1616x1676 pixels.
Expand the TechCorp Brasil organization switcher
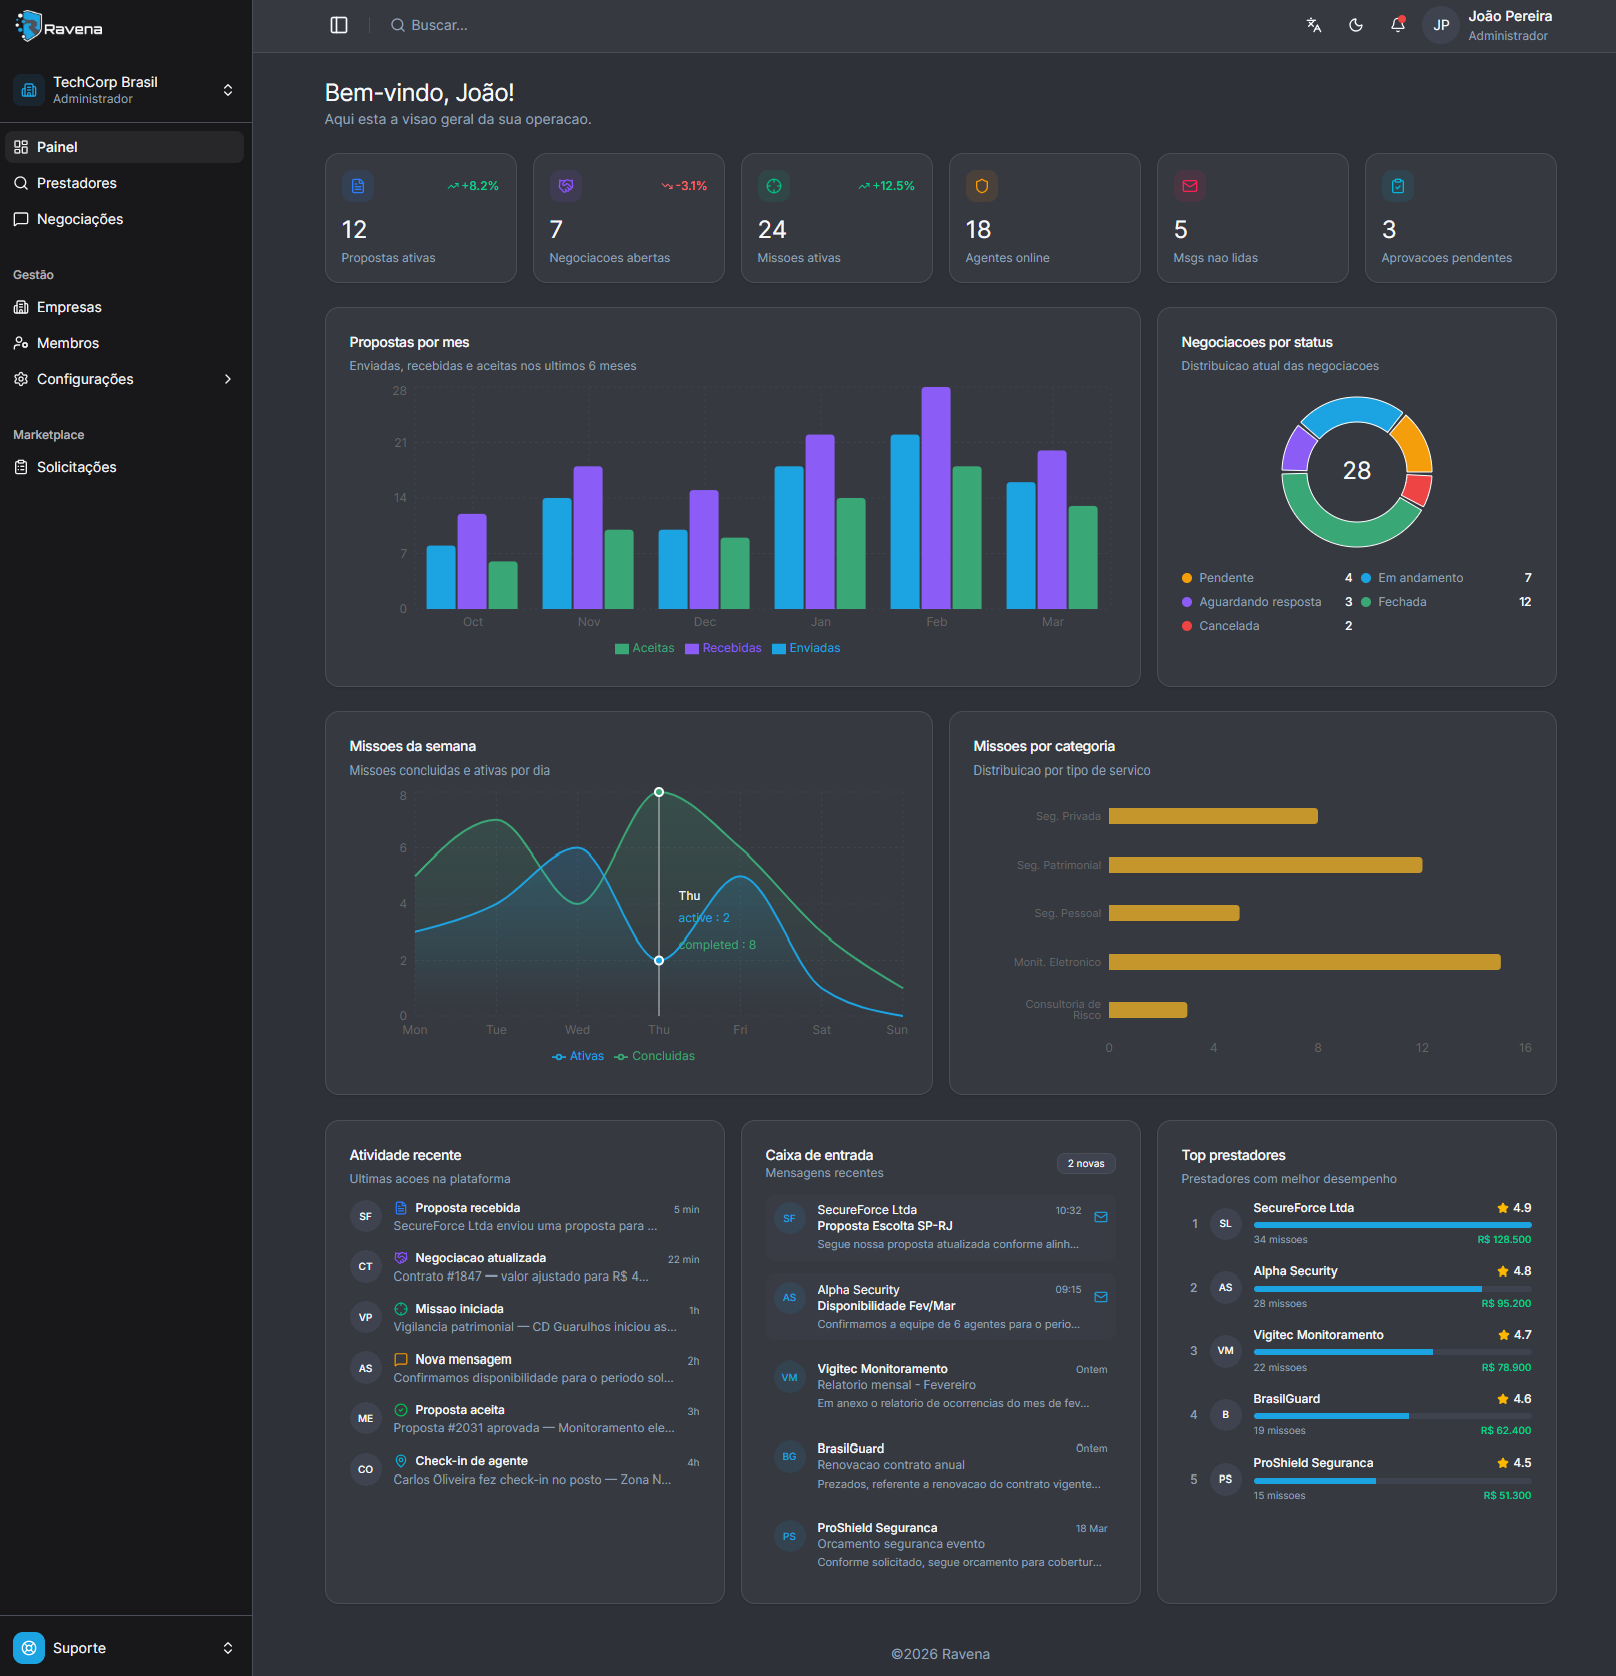[x=126, y=90]
